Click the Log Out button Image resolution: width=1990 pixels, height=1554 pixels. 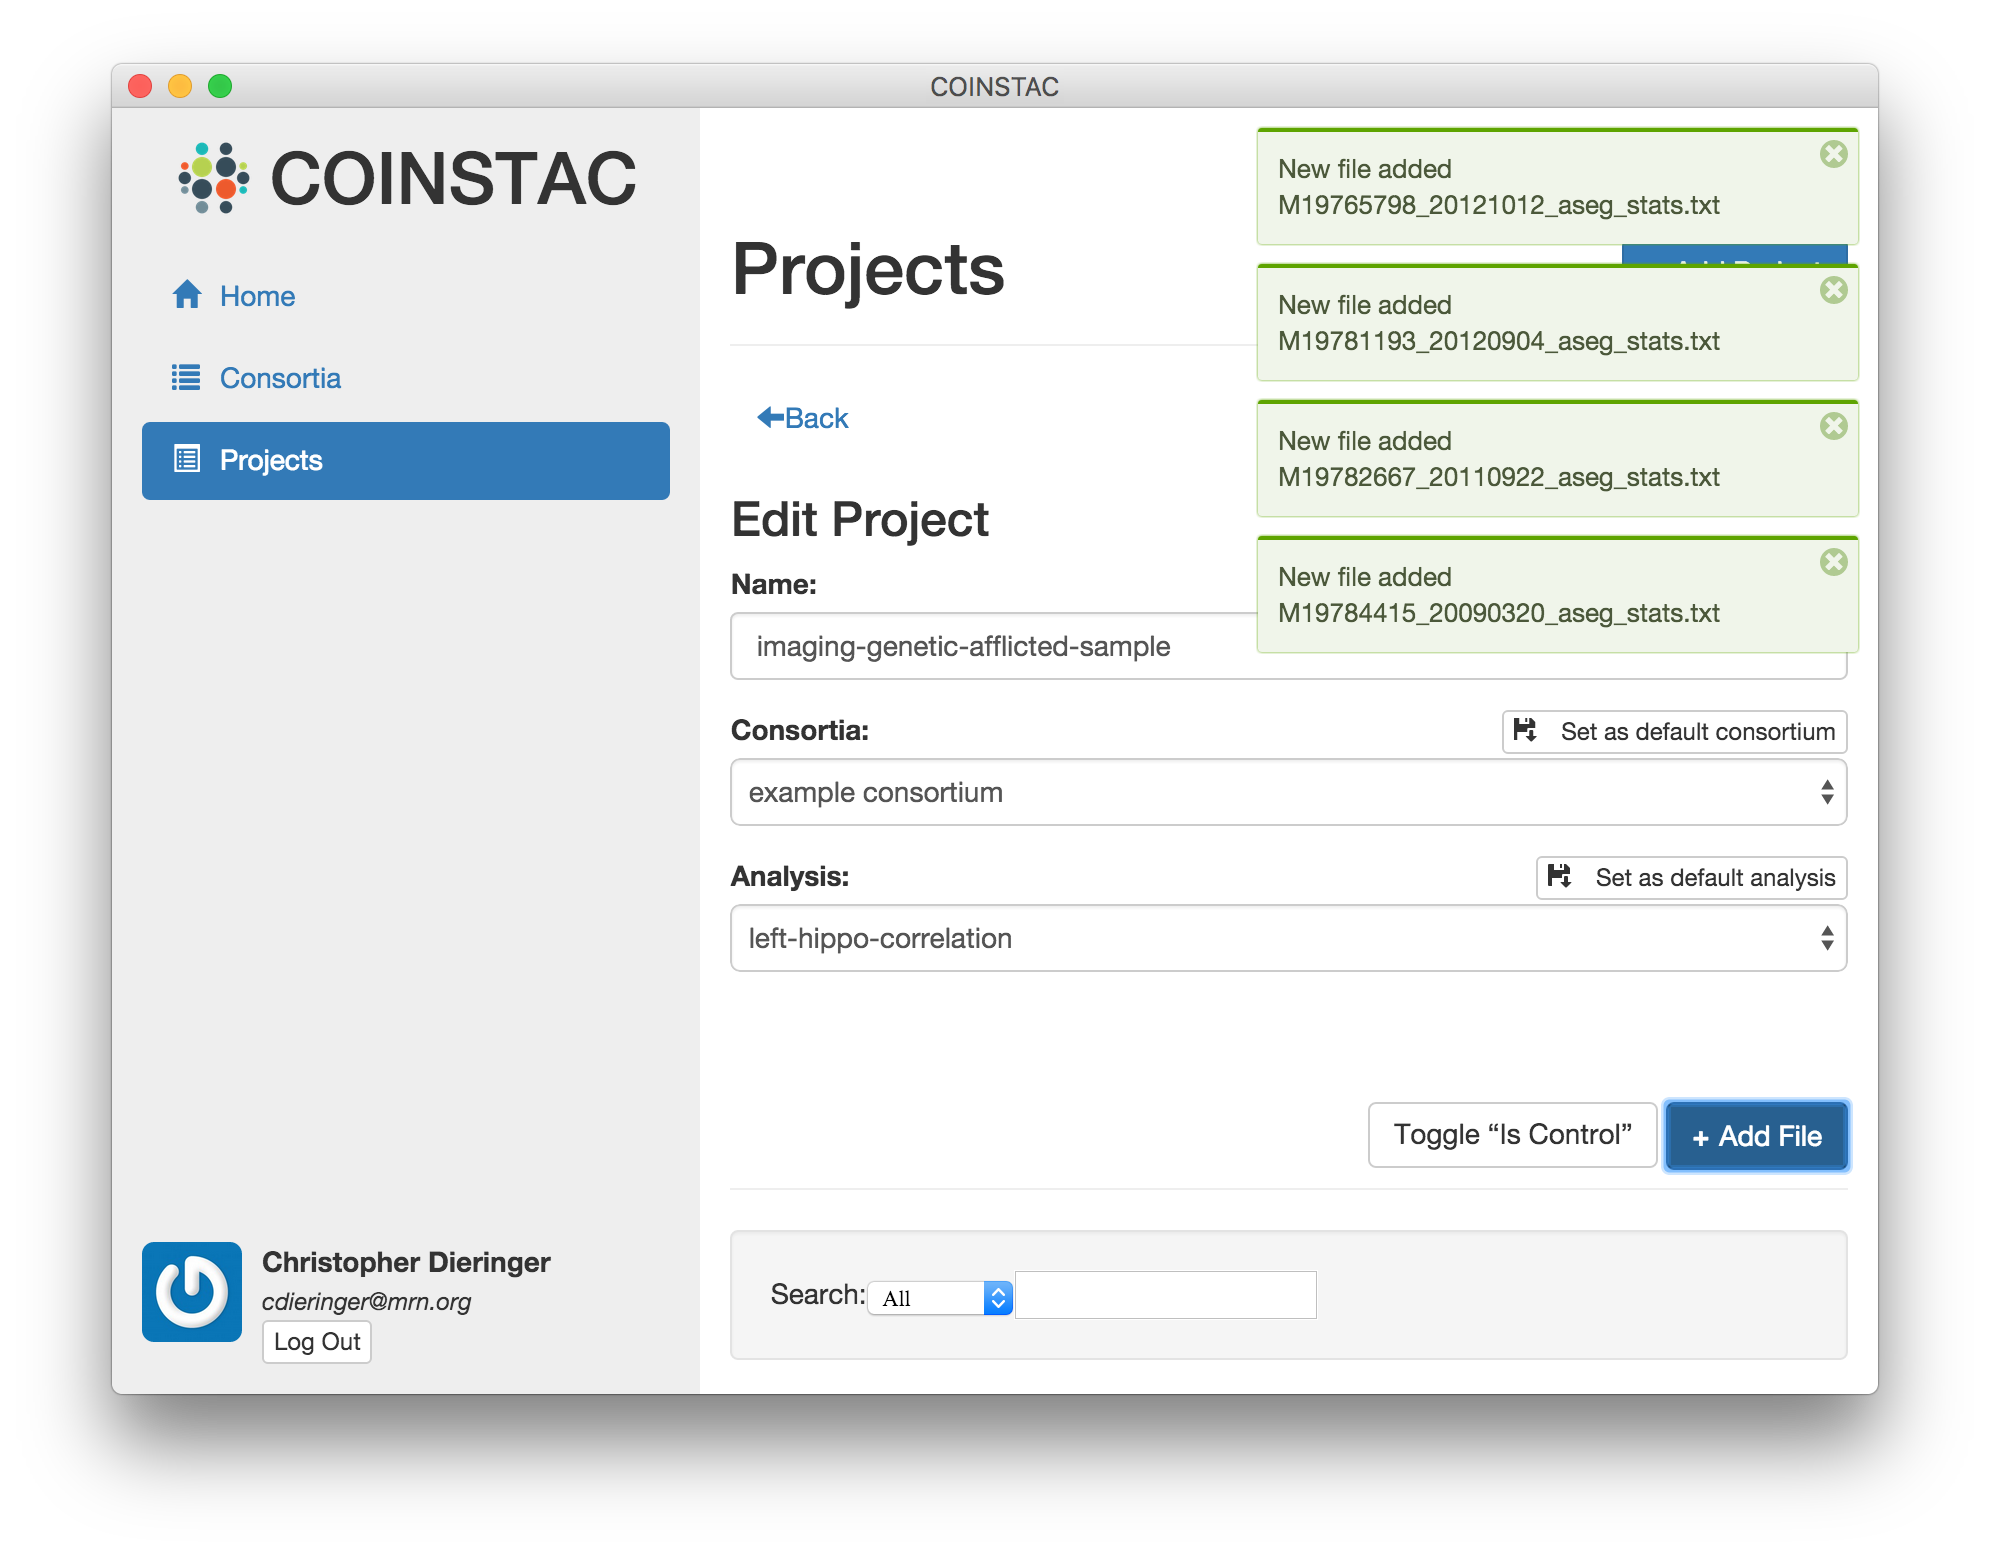(x=316, y=1342)
